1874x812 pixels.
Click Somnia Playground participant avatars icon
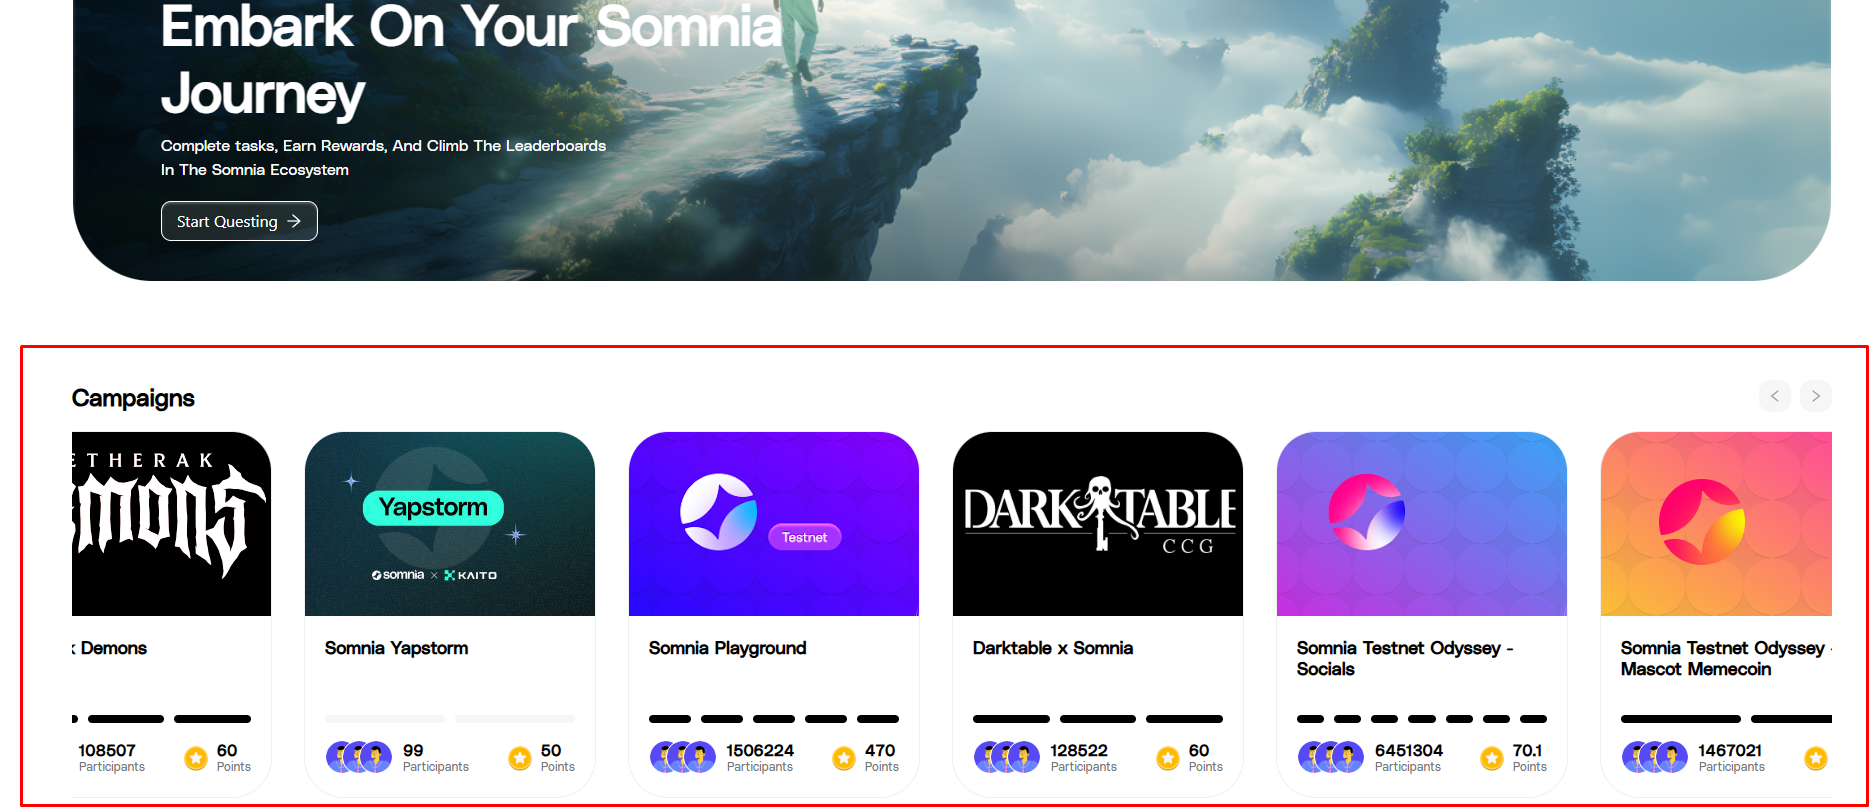point(683,757)
